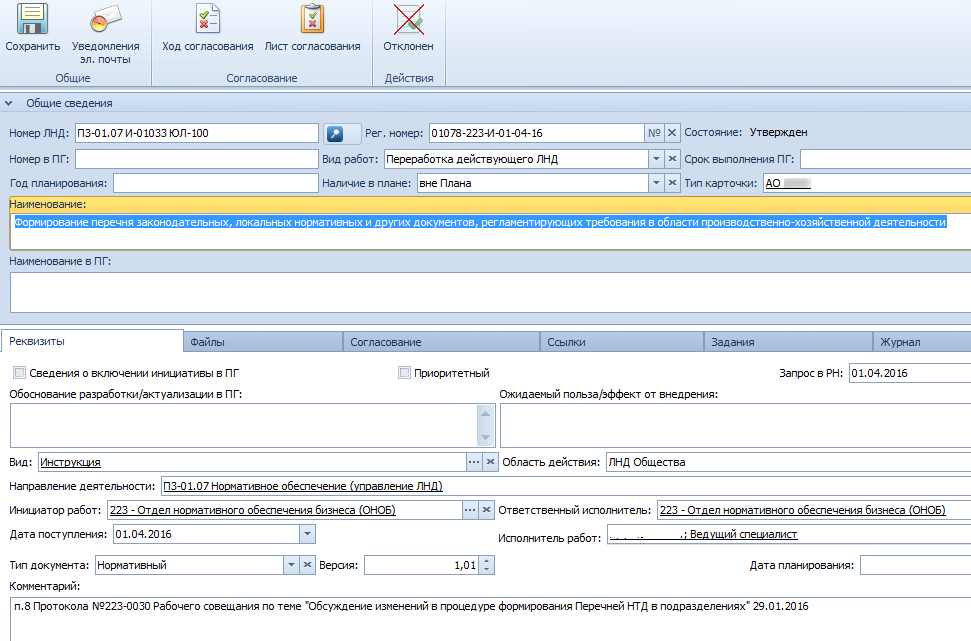
Task: Click the Комментарий text area
Action: 490,619
